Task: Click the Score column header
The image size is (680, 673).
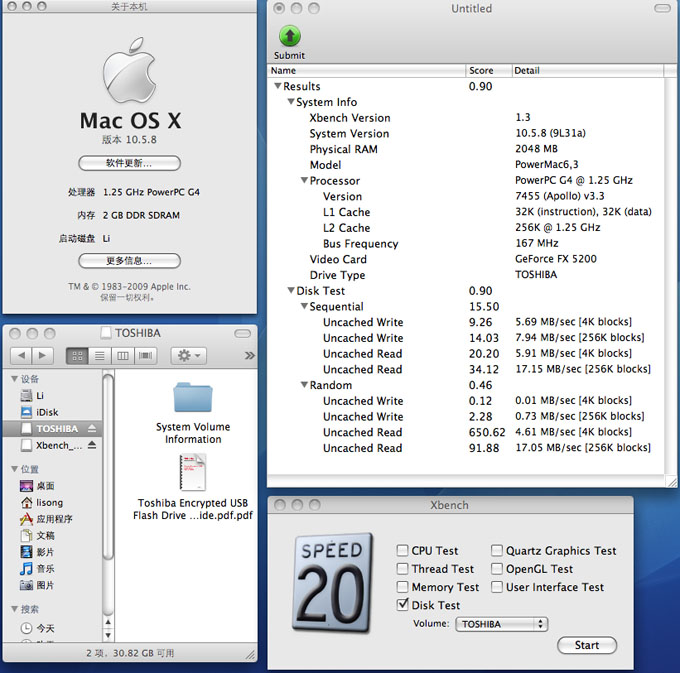Action: [488, 71]
